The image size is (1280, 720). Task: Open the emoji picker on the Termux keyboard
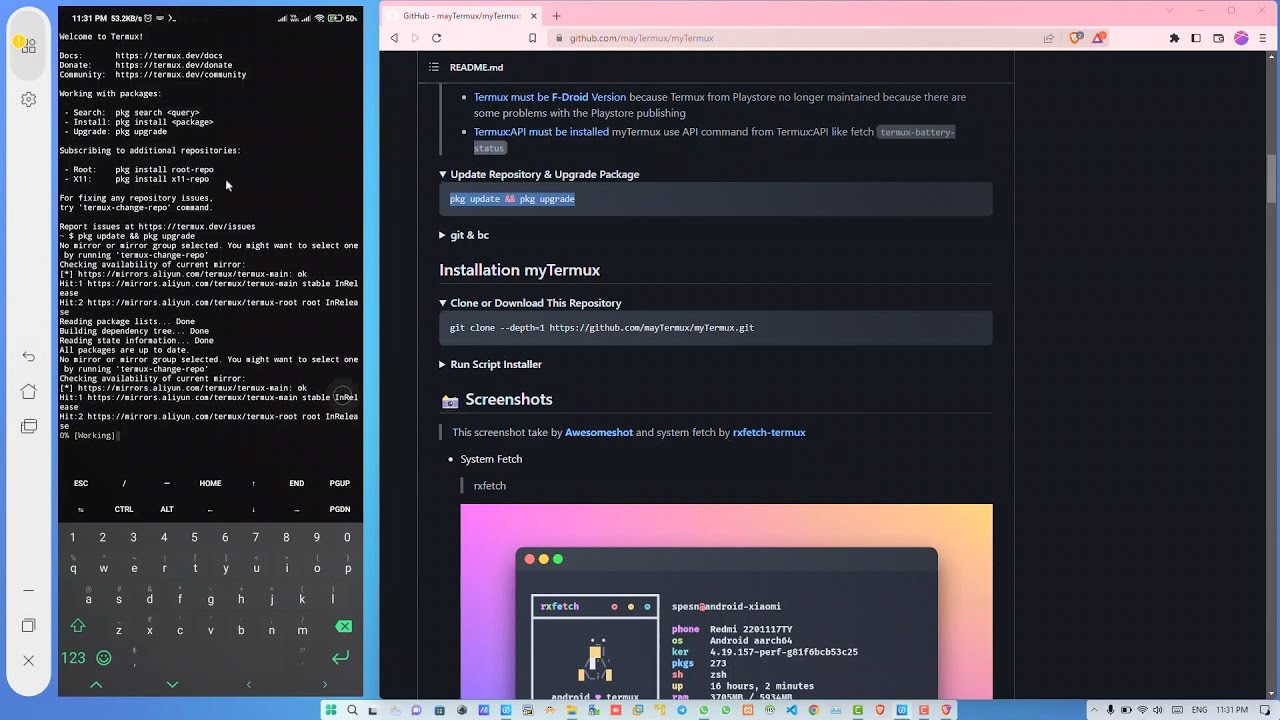coord(105,658)
